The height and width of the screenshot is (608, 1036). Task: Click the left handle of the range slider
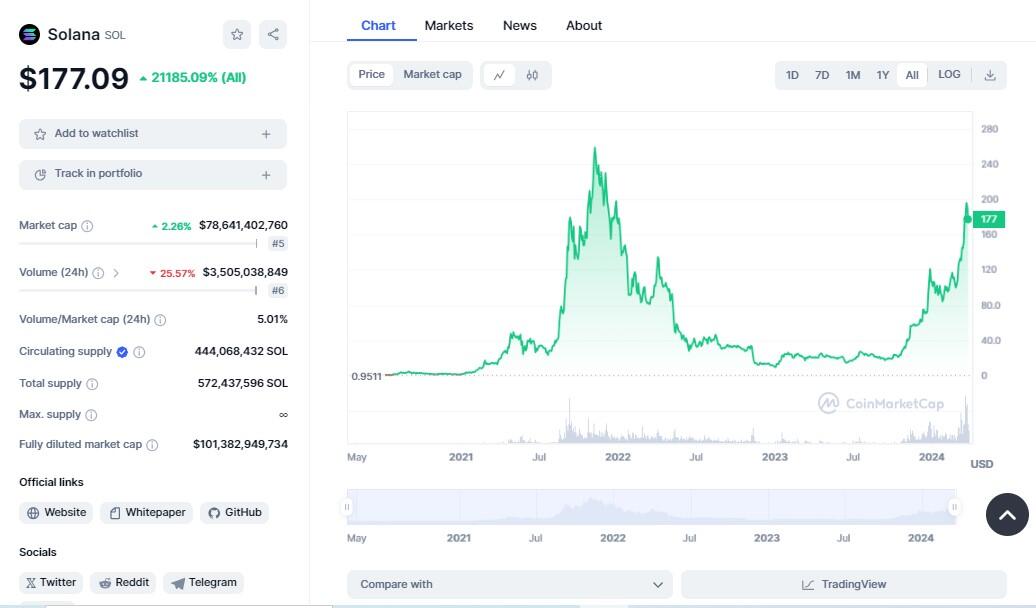(347, 507)
